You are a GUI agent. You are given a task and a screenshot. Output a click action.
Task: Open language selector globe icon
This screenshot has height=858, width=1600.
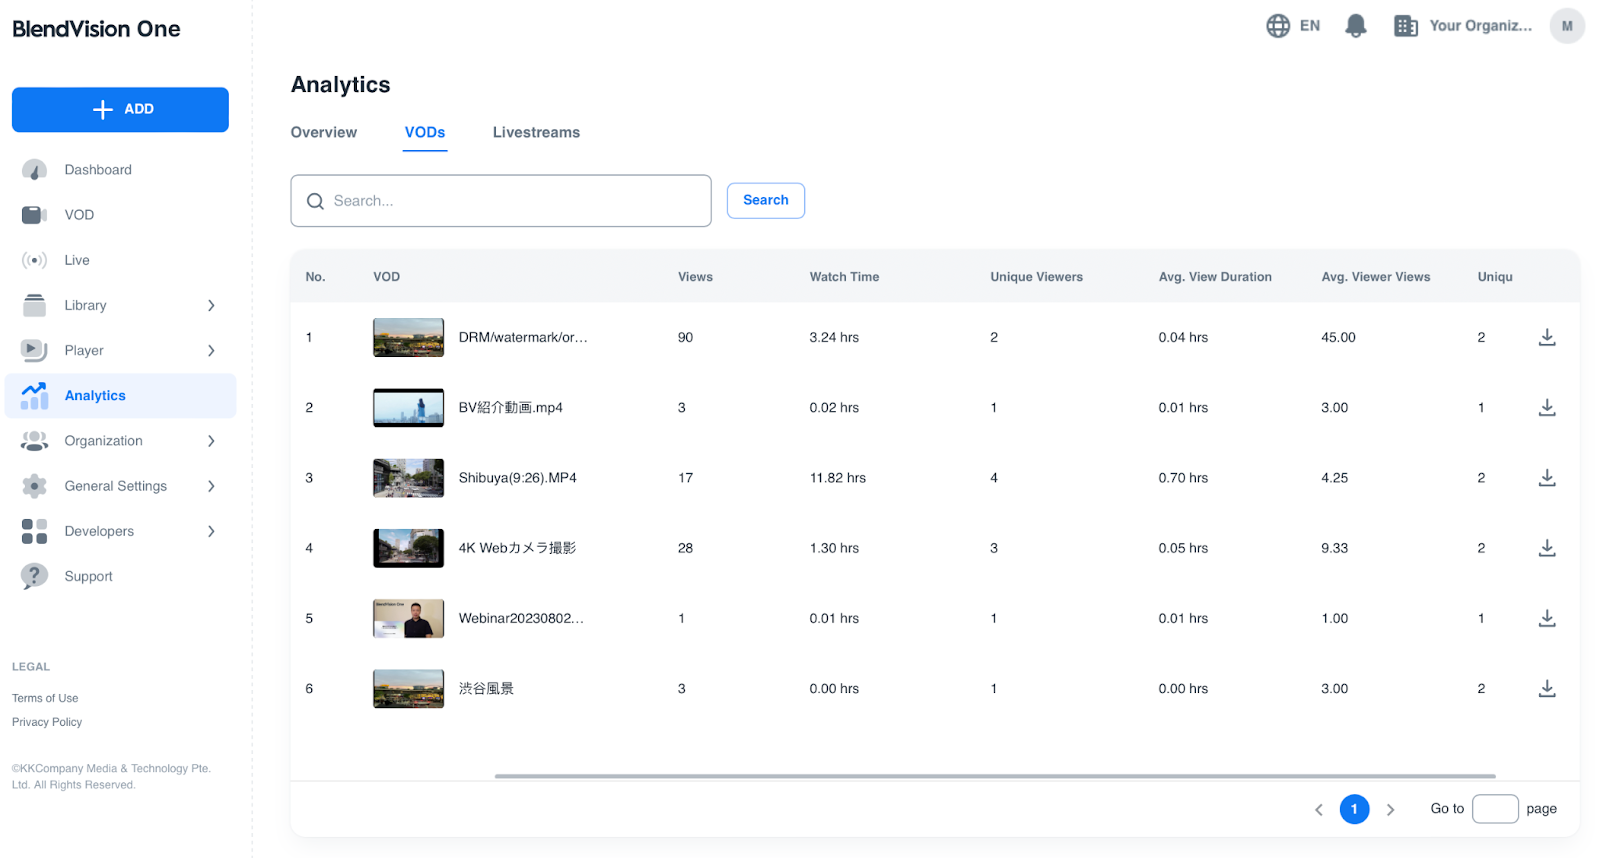tap(1278, 26)
